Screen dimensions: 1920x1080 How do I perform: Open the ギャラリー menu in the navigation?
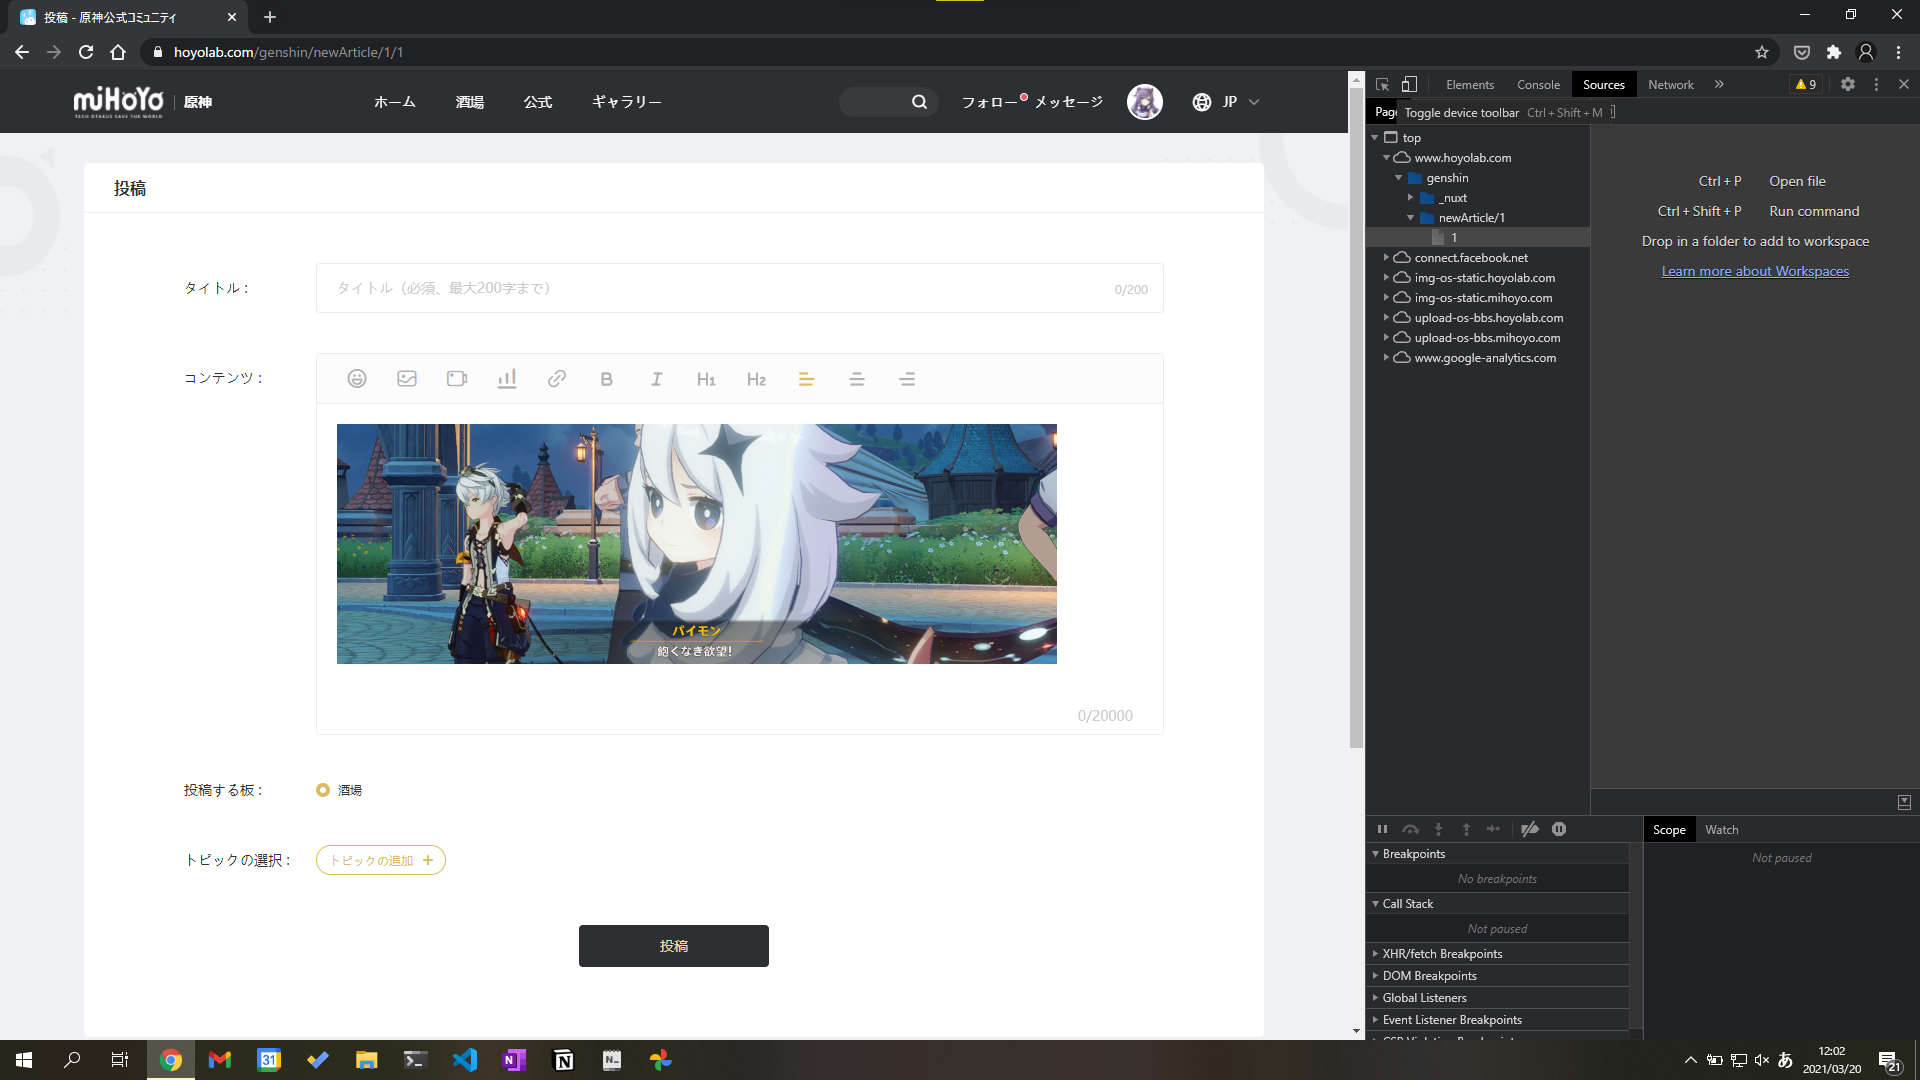(626, 101)
